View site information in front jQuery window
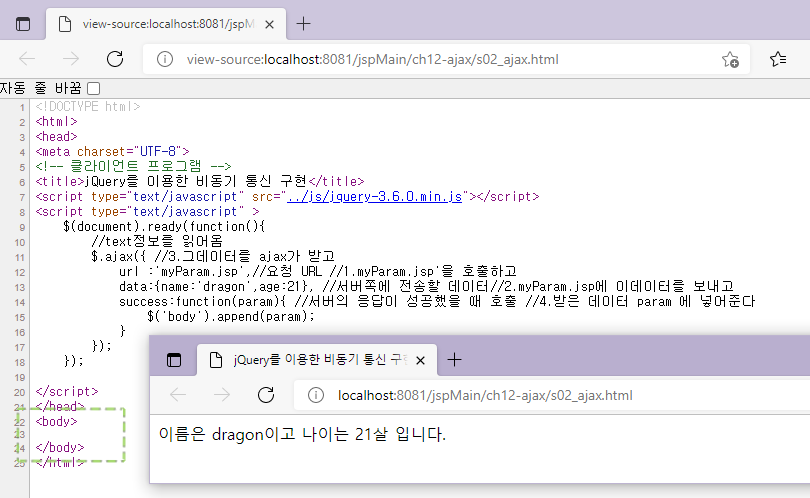This screenshot has height=498, width=810. [316, 395]
